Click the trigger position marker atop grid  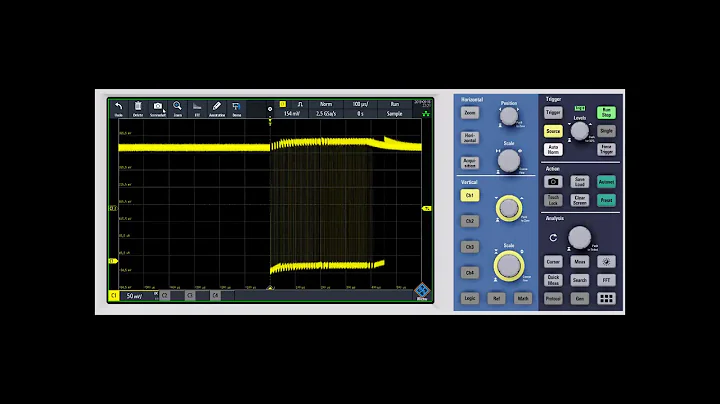pos(270,121)
